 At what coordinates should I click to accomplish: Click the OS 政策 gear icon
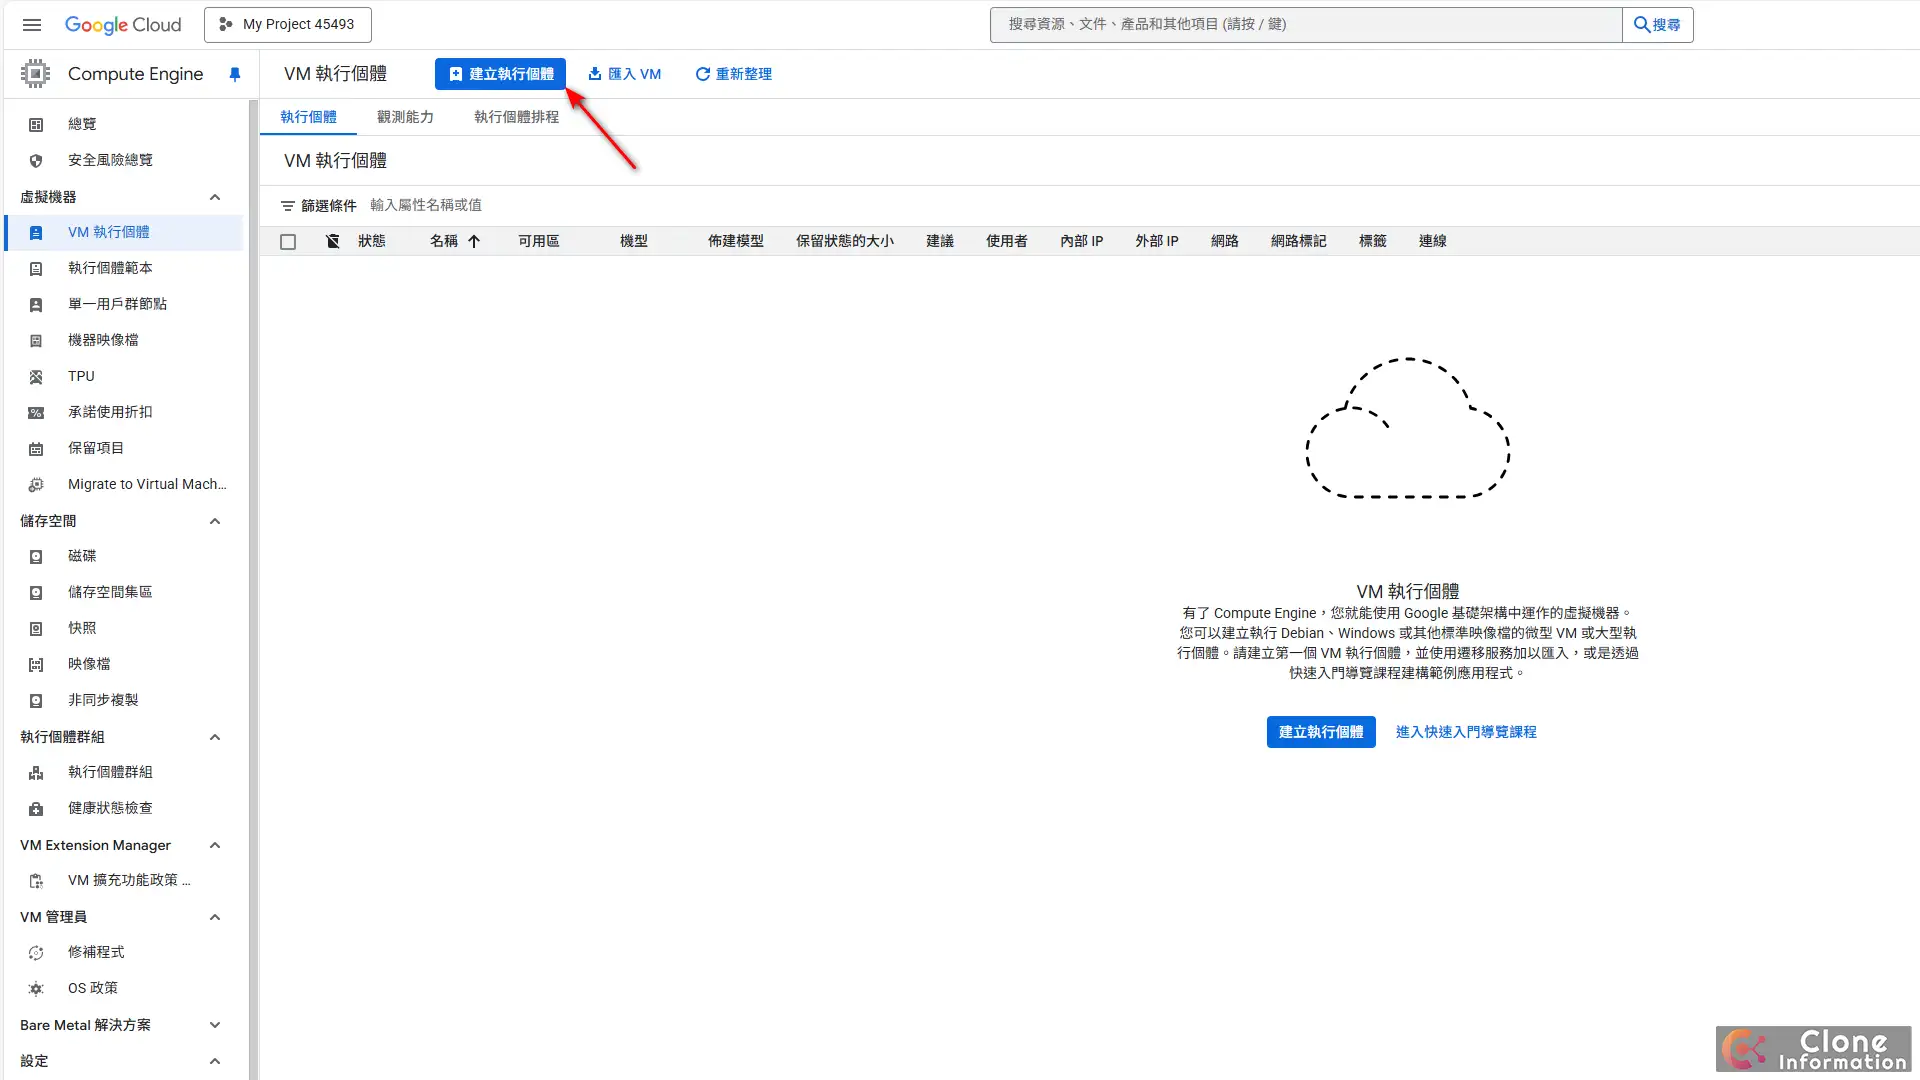[x=36, y=988]
